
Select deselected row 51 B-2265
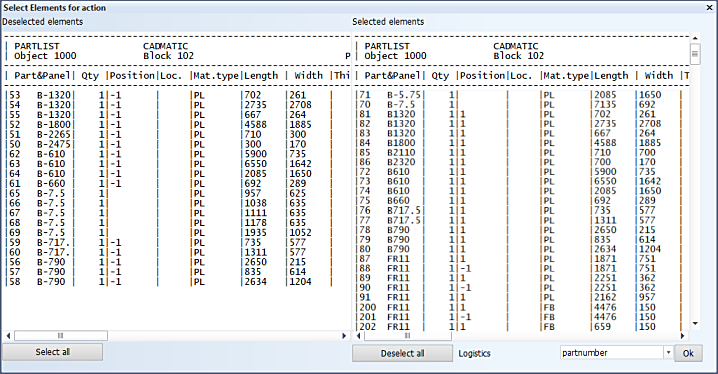(x=177, y=134)
